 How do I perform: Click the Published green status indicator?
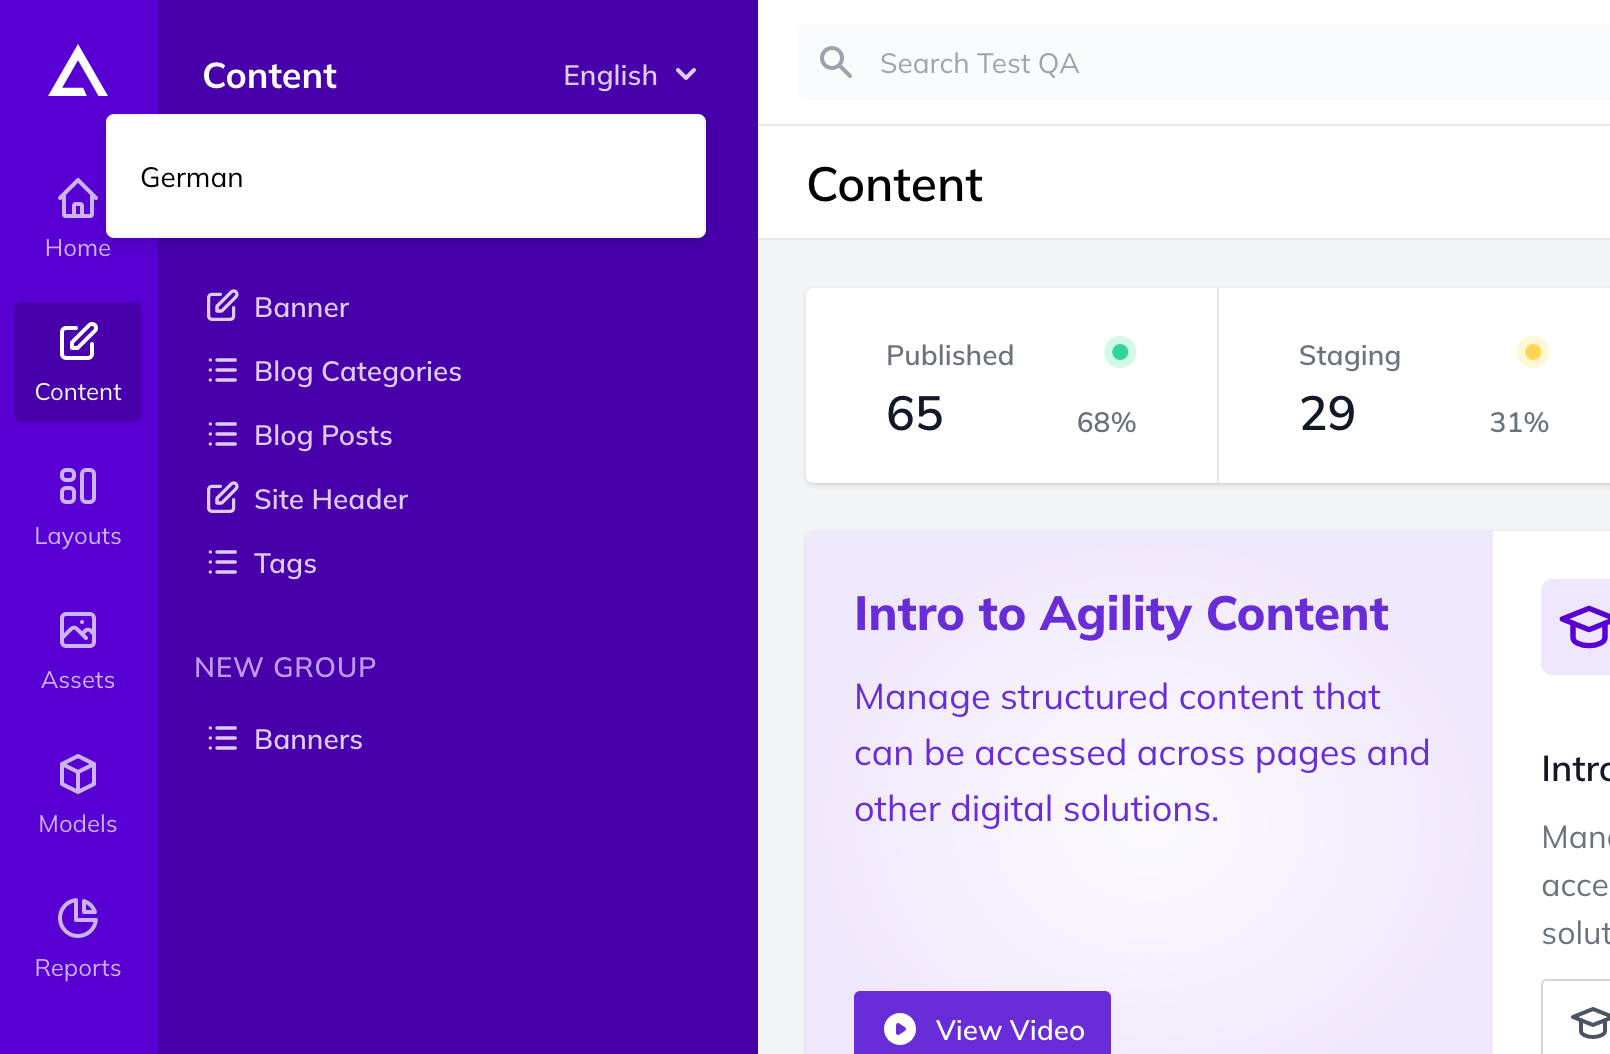(x=1120, y=352)
